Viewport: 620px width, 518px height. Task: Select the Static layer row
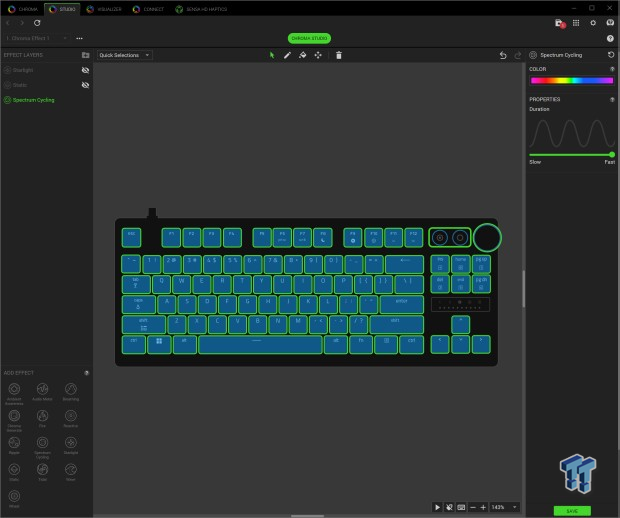coord(47,85)
